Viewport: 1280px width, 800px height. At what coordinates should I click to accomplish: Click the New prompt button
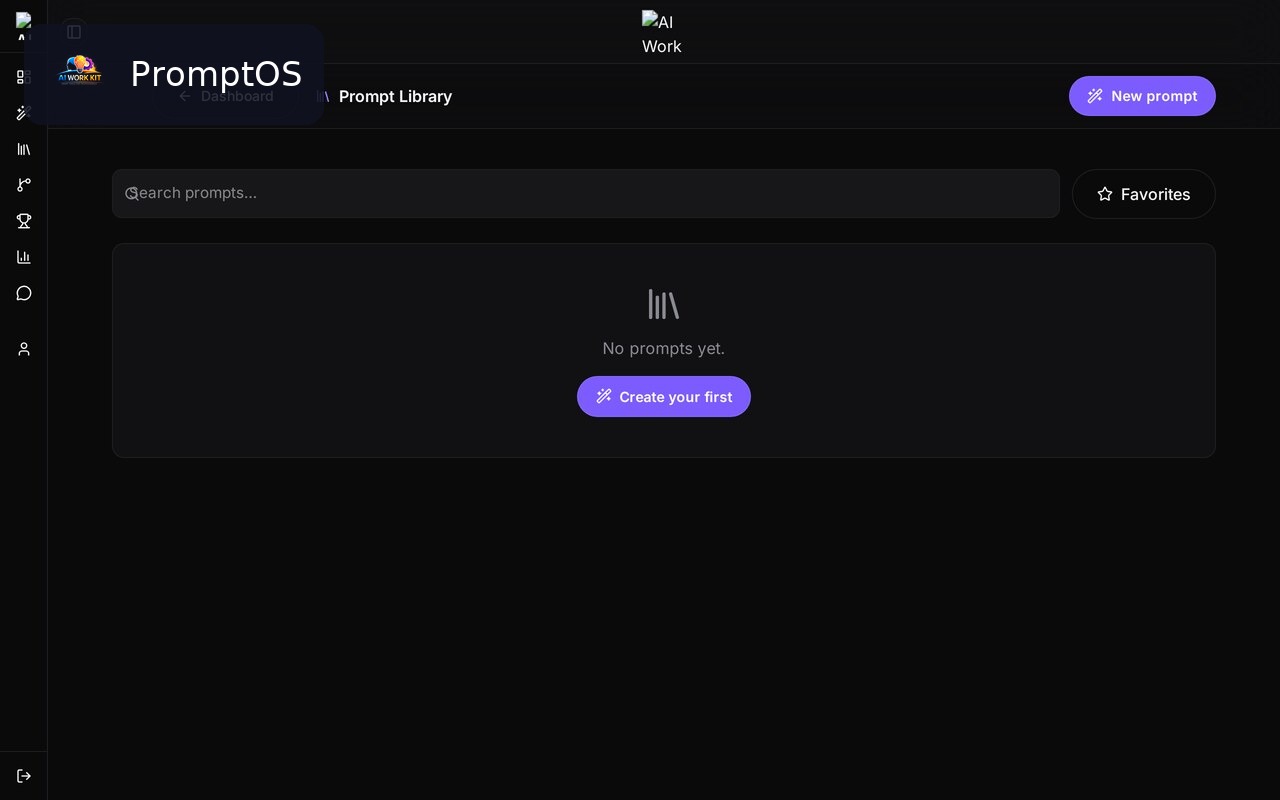(x=1142, y=96)
